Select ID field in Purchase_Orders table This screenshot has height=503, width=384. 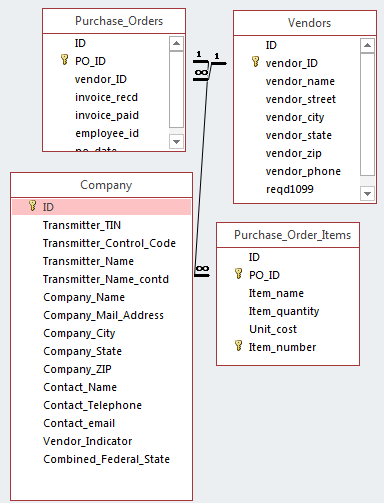click(80, 43)
